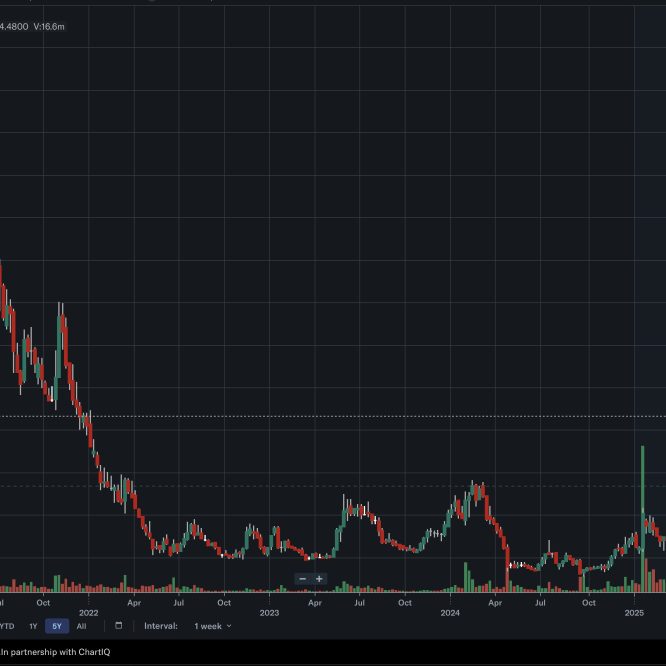This screenshot has height=666, width=666.
Task: Click the zoom out minus button
Action: 302,579
